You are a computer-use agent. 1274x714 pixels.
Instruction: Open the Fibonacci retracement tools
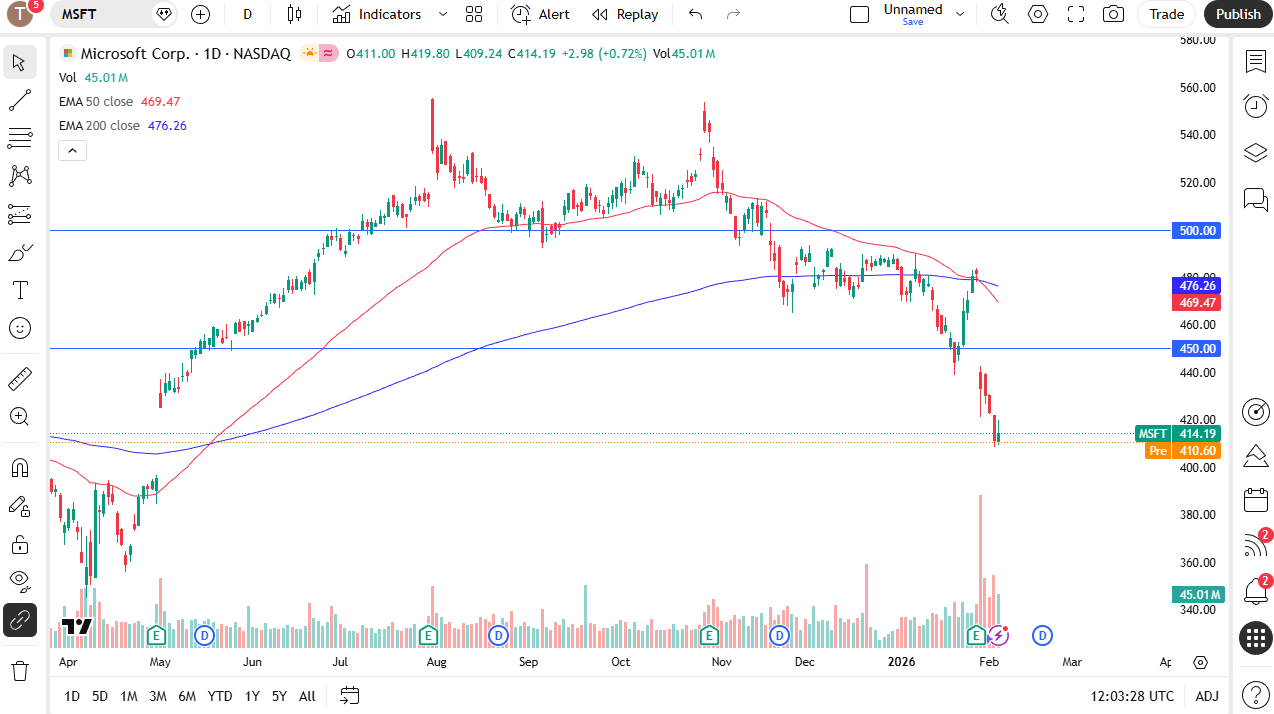click(19, 138)
